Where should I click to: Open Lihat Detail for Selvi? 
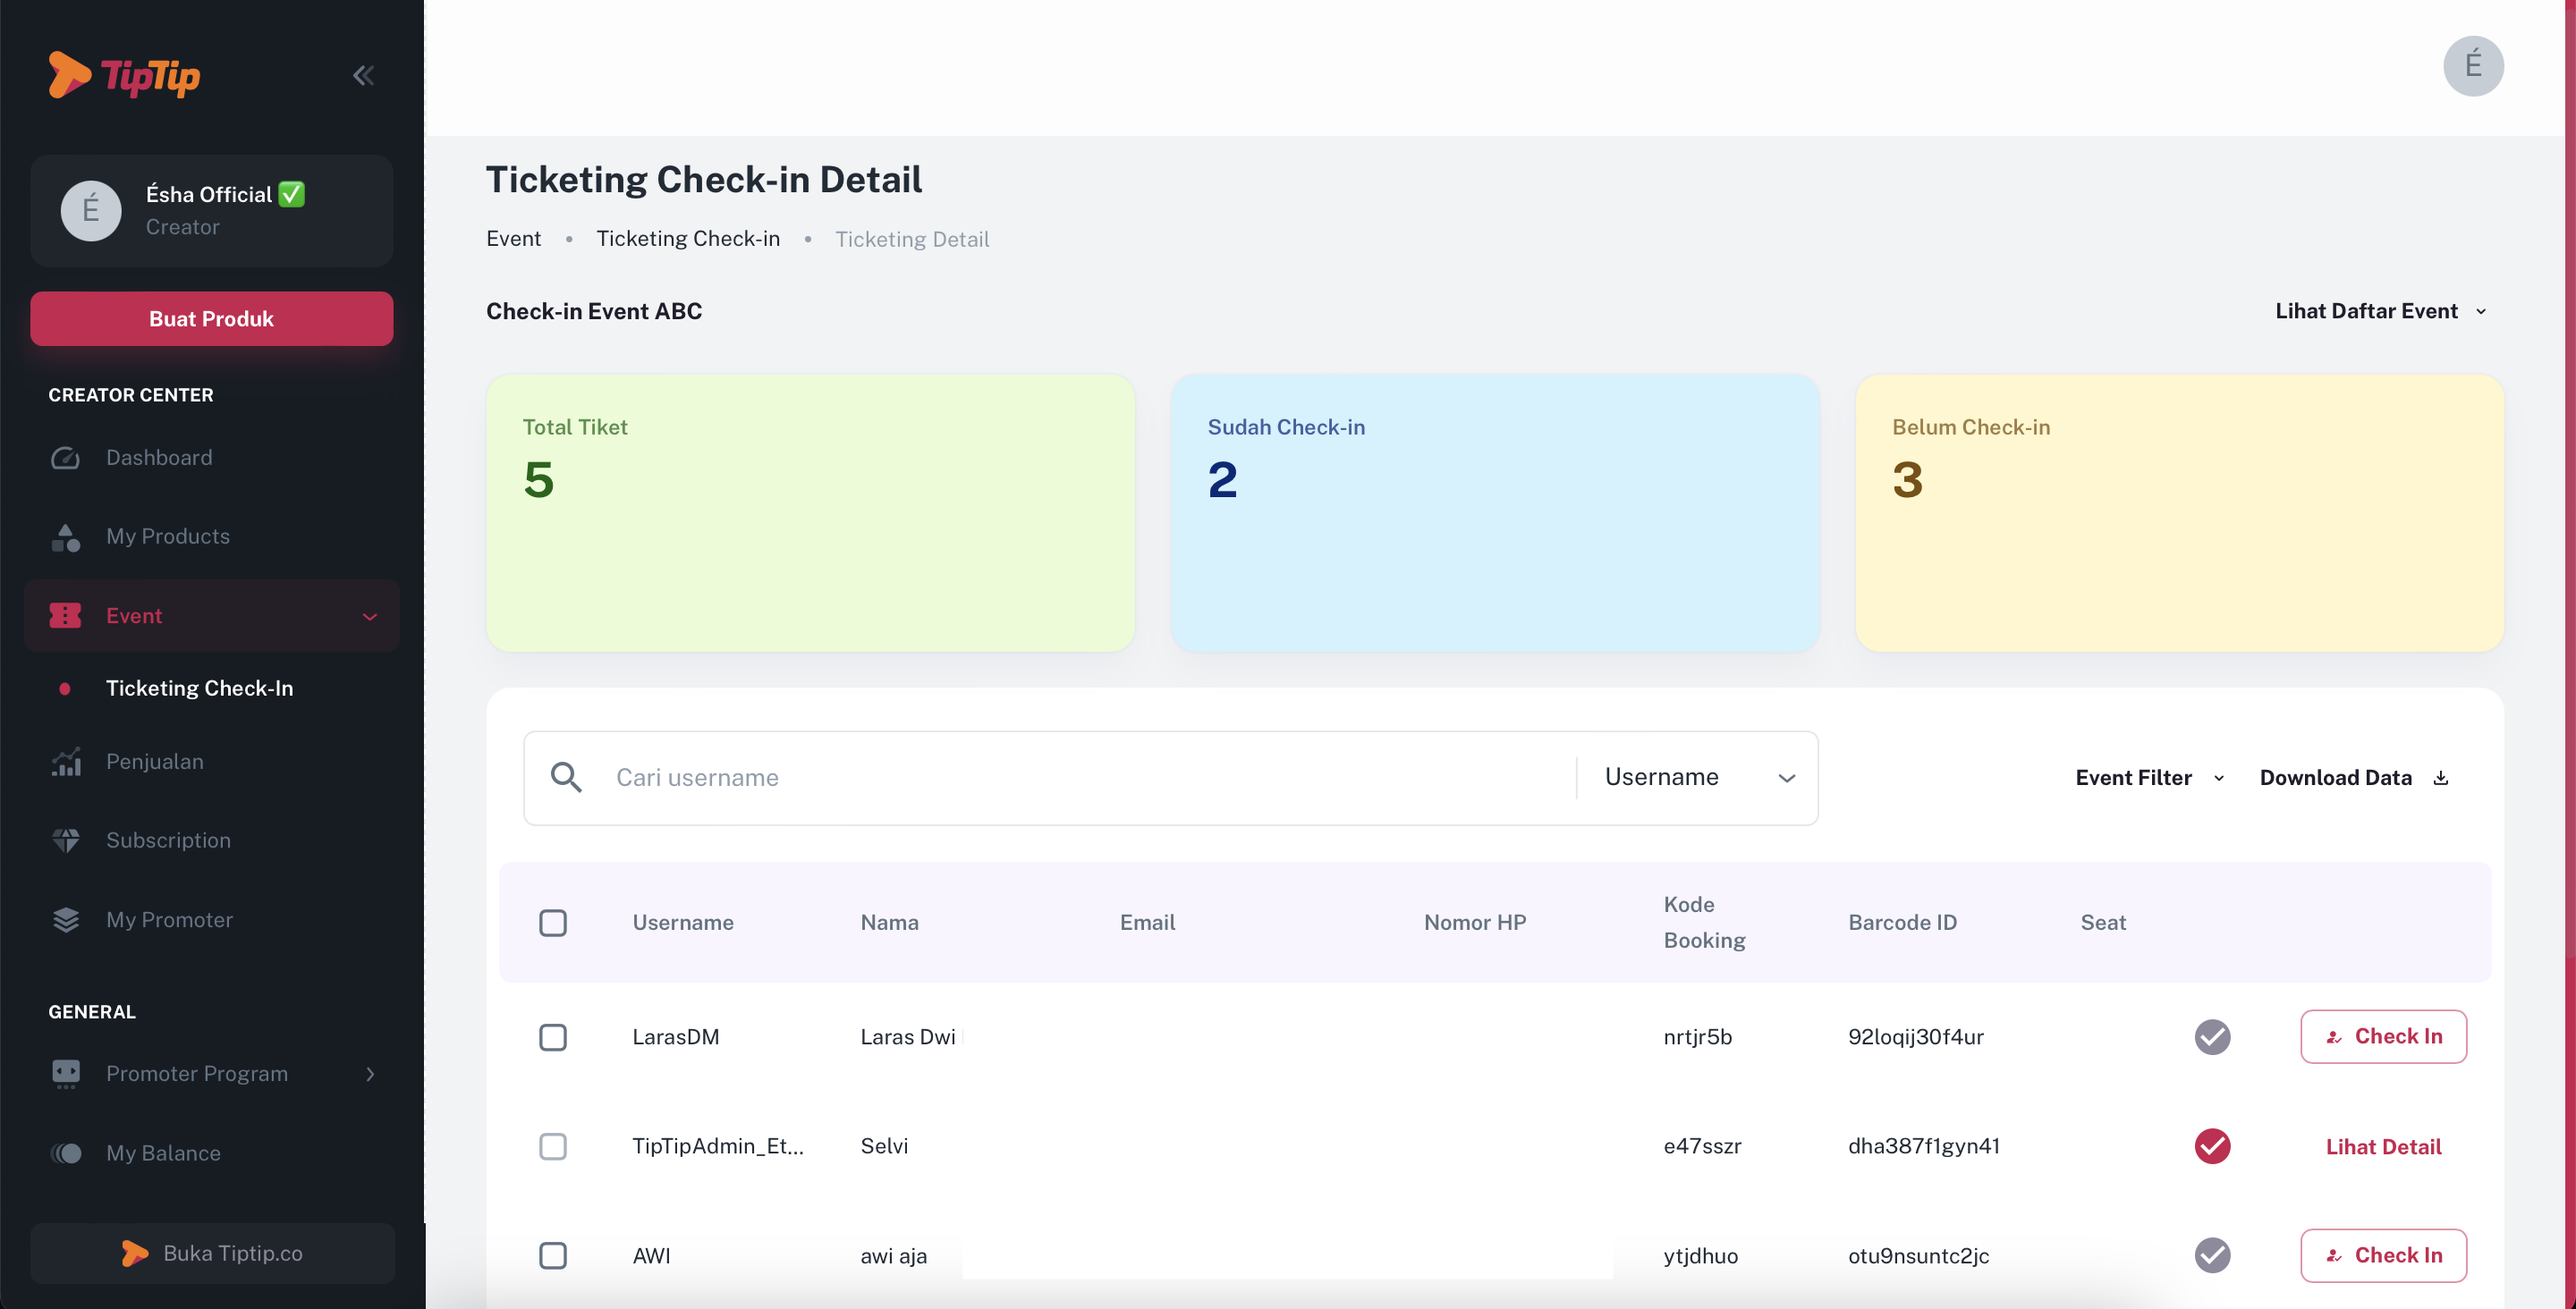[x=2383, y=1146]
